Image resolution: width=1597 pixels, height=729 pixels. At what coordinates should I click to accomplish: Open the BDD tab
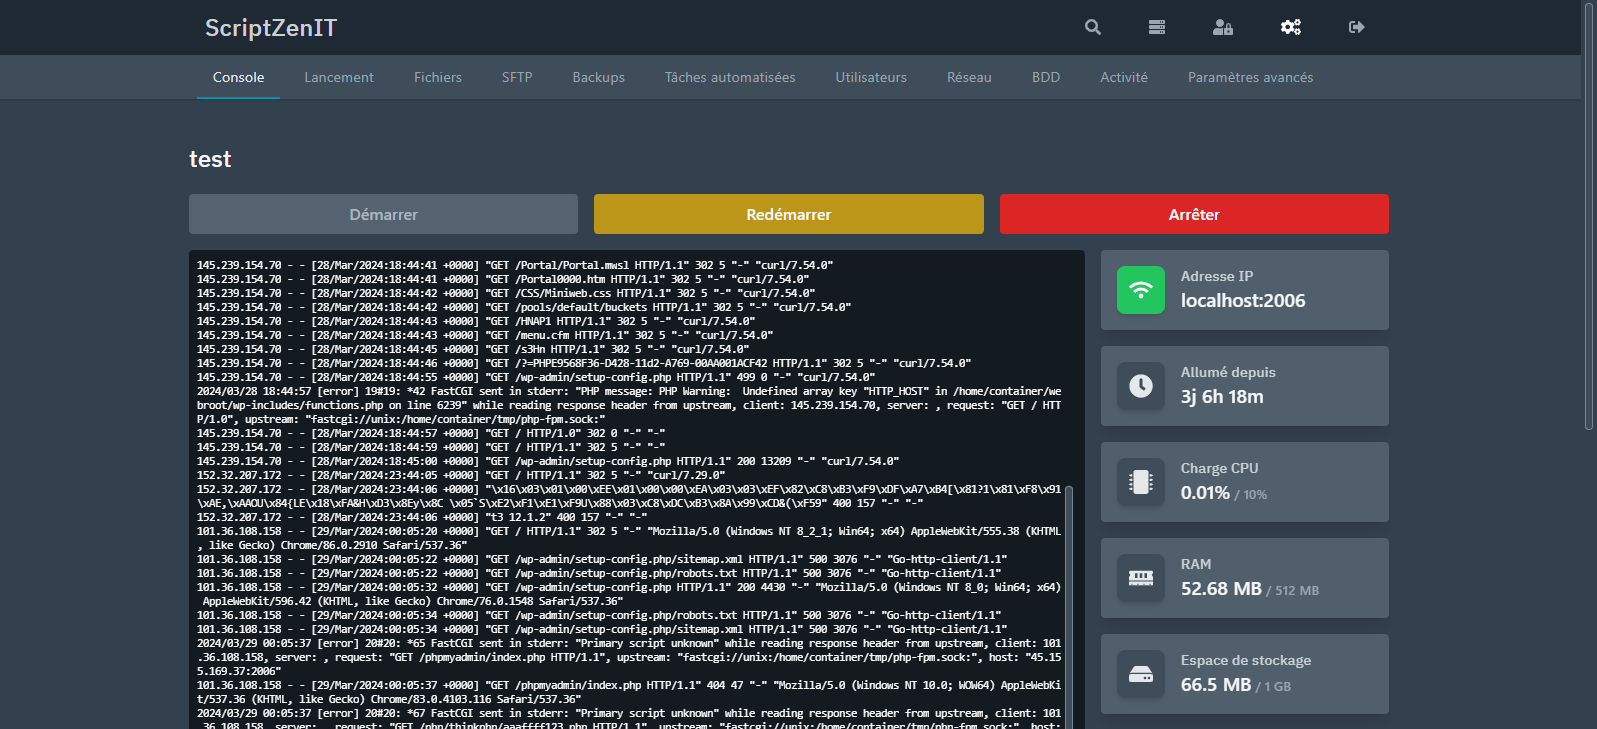click(x=1046, y=77)
